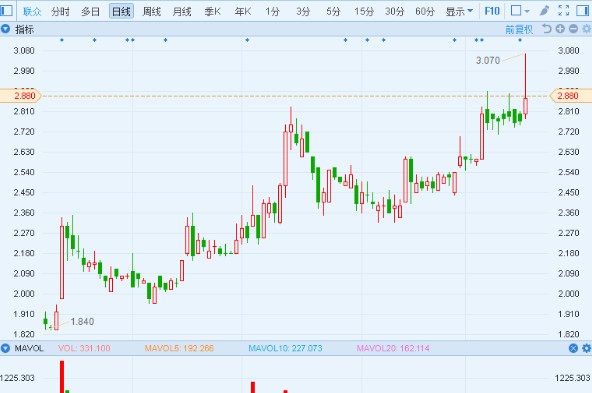
Task: Open indicator bar settings gear
Action: 586,29
